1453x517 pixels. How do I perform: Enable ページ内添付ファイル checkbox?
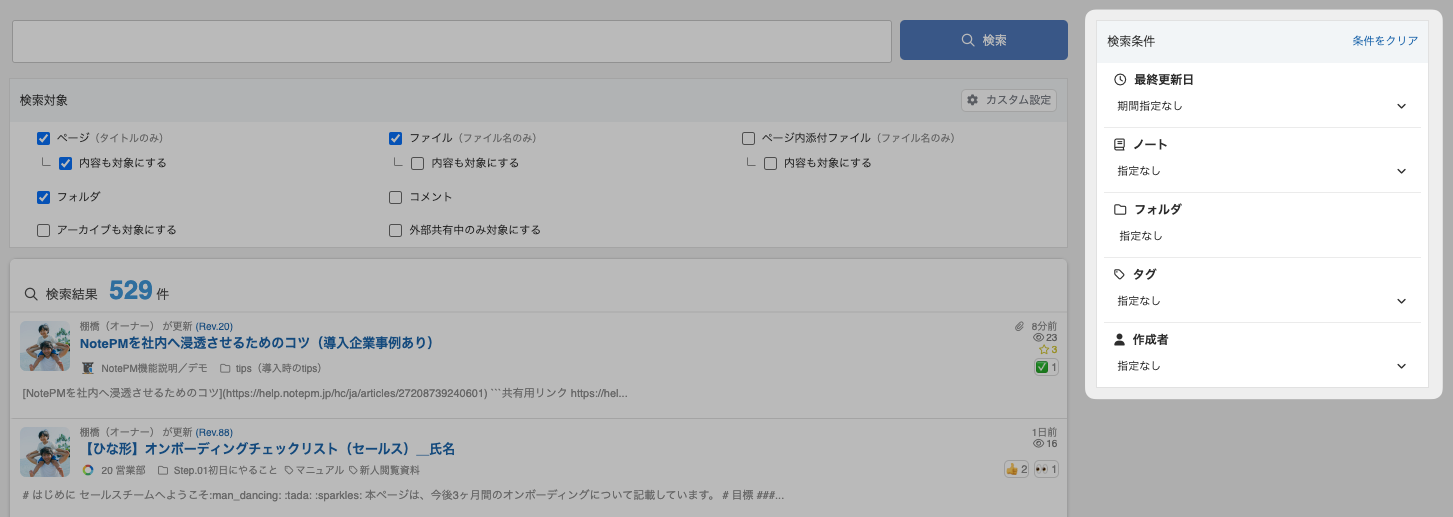[748, 138]
